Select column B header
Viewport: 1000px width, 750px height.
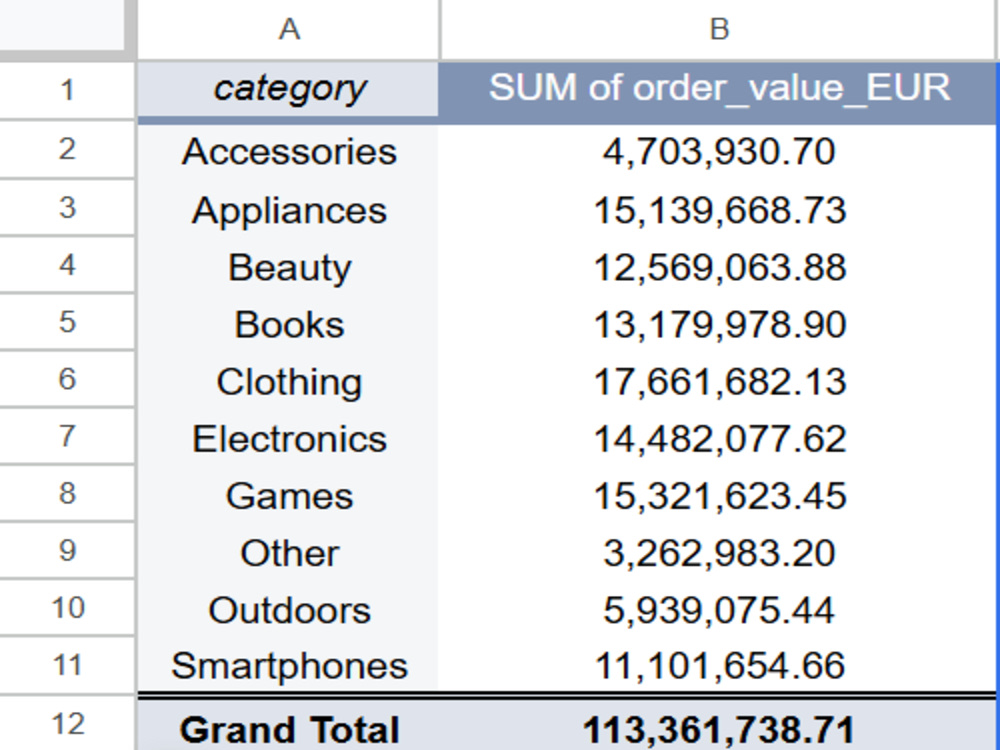coord(719,29)
